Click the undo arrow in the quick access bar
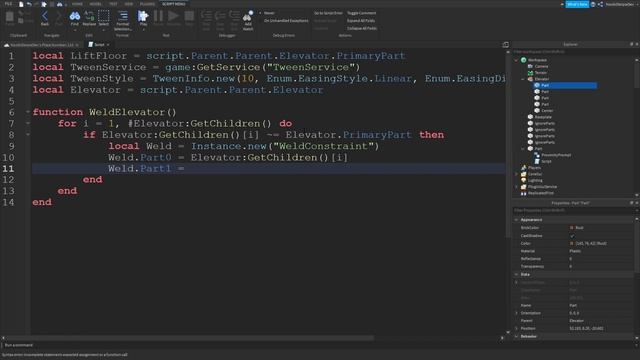Image resolution: width=640 pixels, height=360 pixels. [x=29, y=4]
